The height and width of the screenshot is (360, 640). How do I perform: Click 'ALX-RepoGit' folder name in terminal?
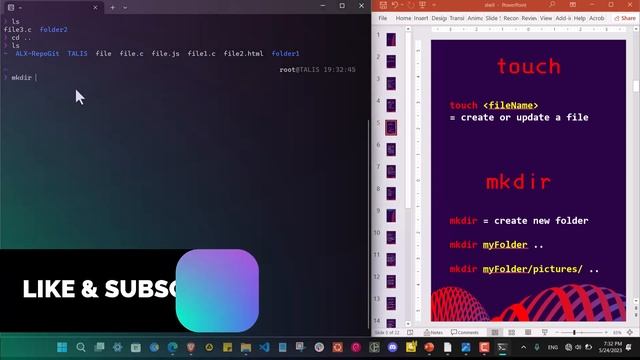point(37,53)
